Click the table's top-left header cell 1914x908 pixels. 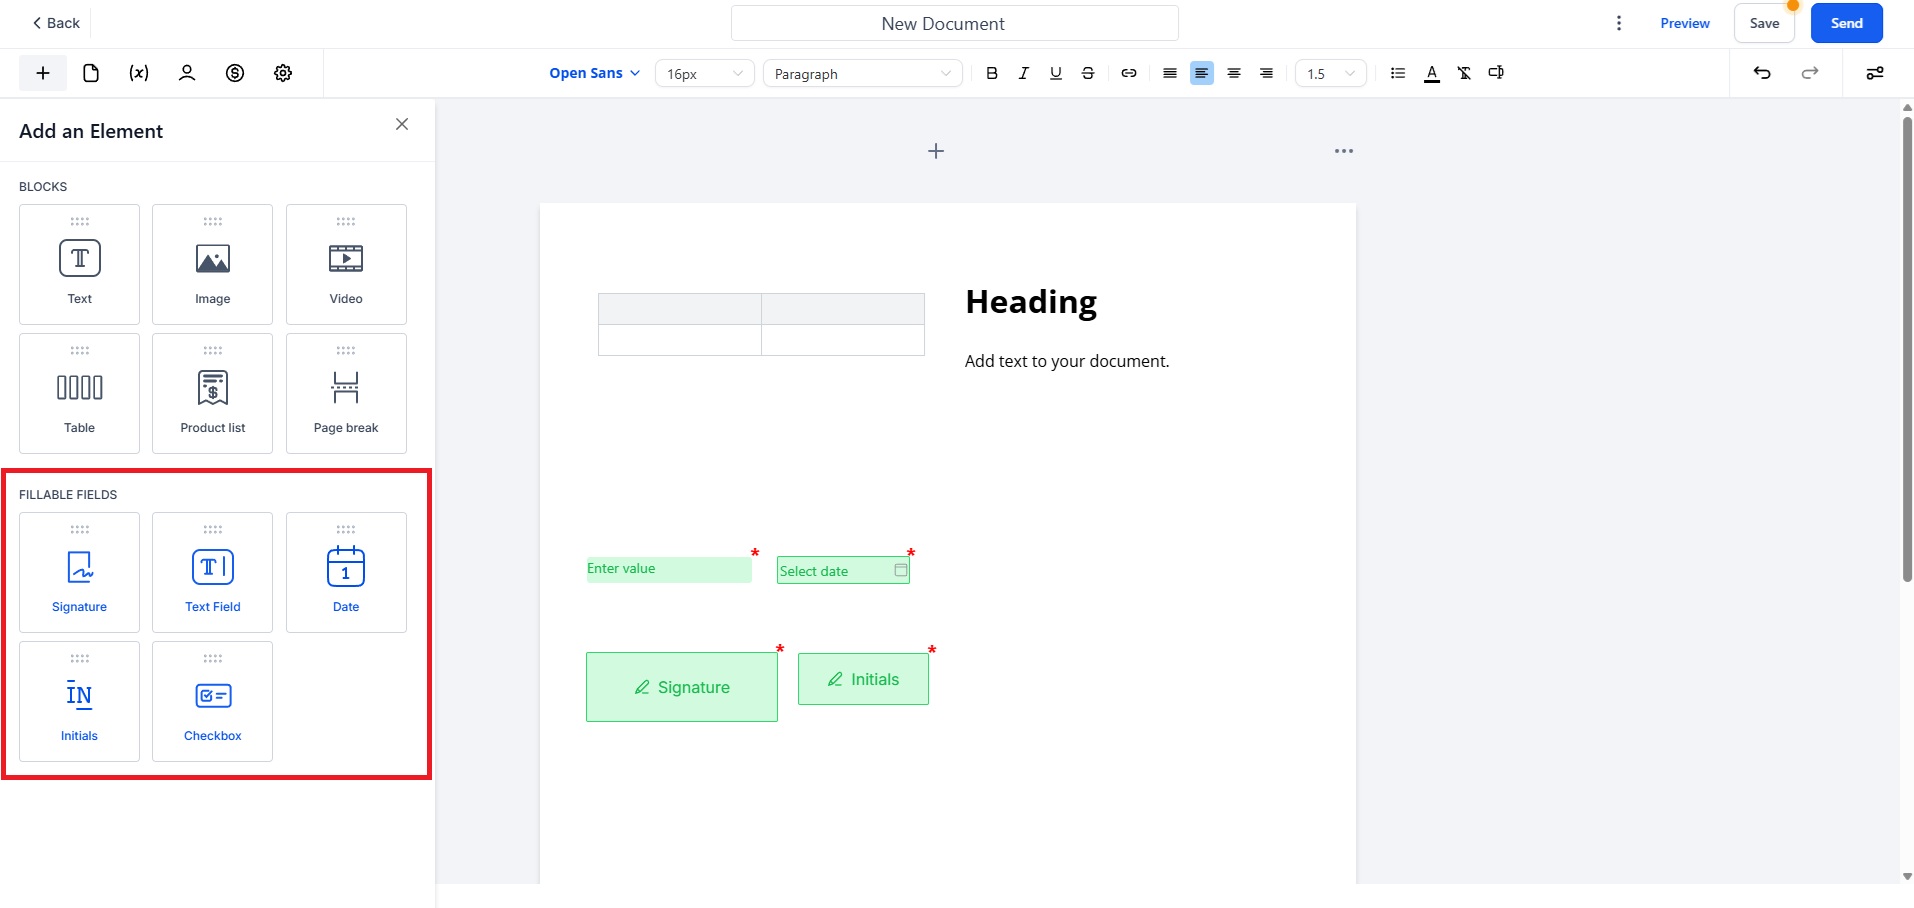[680, 309]
